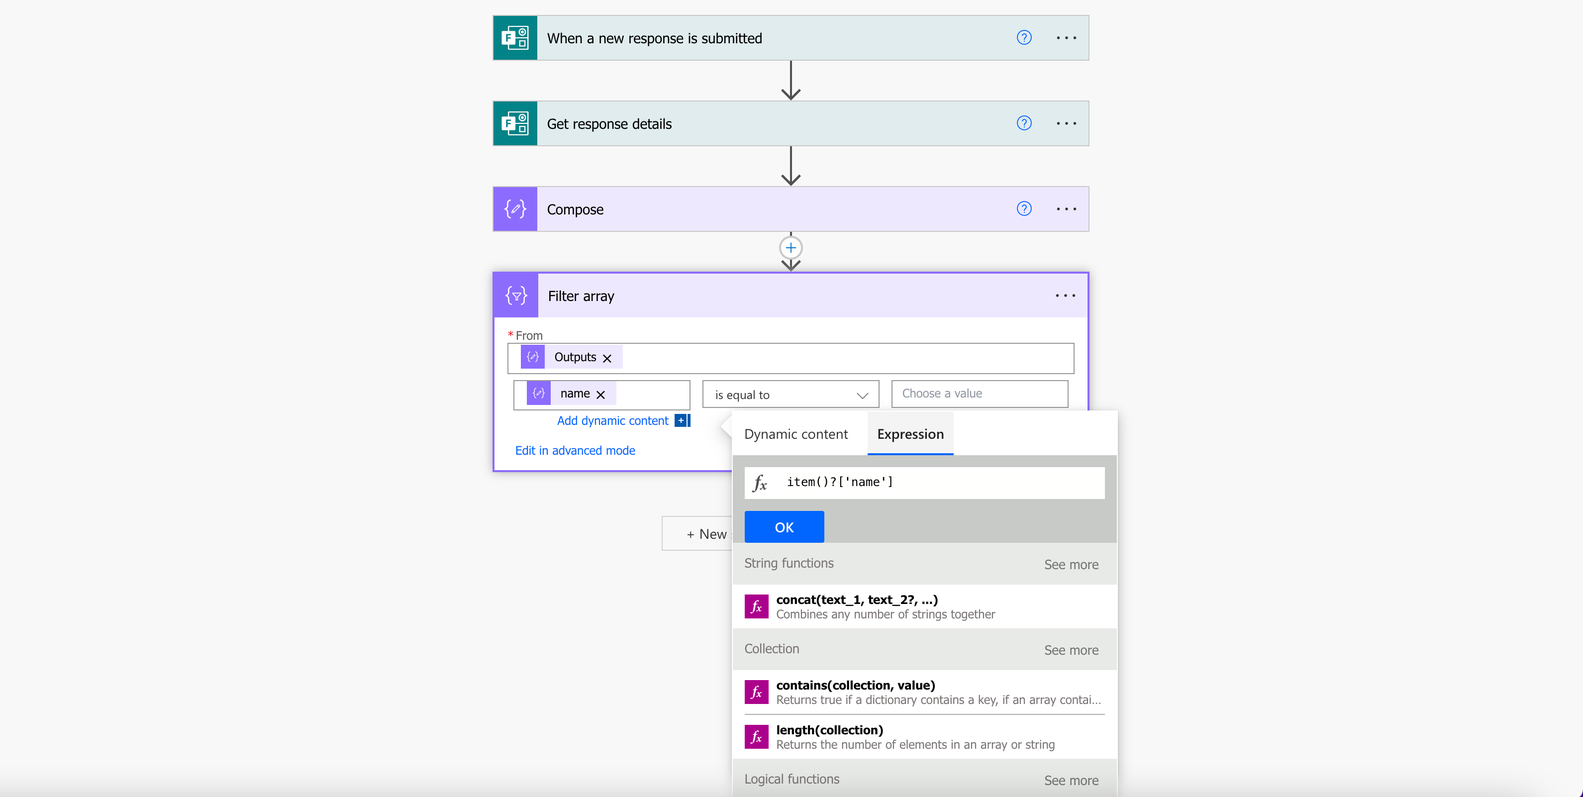
Task: Open trigger step ellipsis menu
Action: tap(1067, 38)
